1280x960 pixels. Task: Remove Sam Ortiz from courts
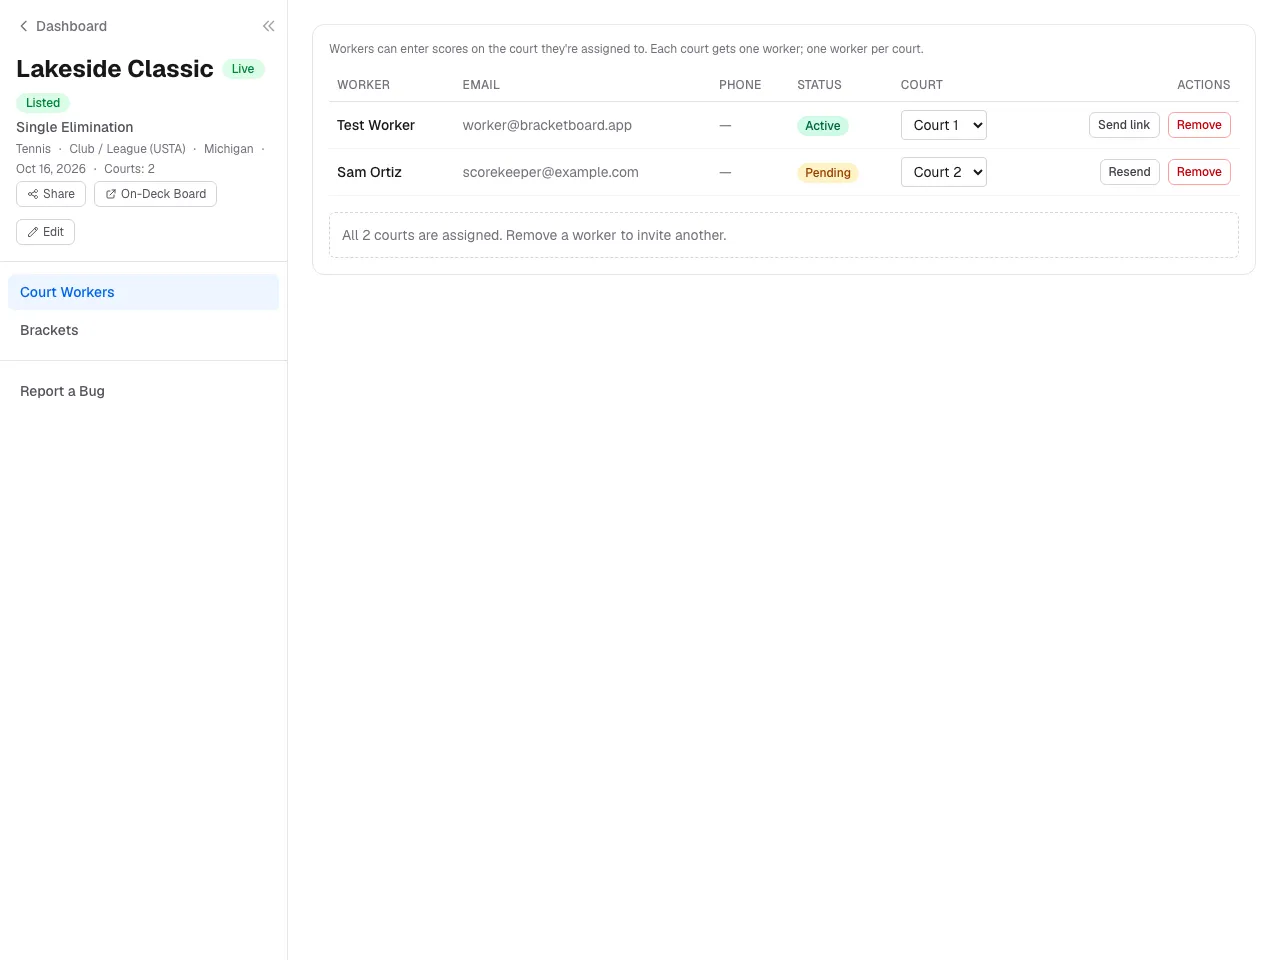(1199, 172)
